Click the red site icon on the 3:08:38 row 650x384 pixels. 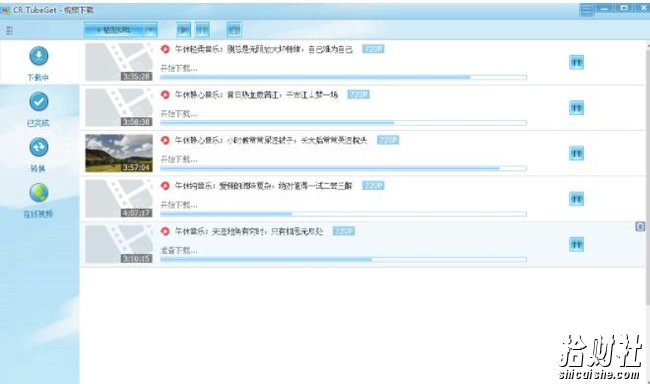tap(165, 95)
